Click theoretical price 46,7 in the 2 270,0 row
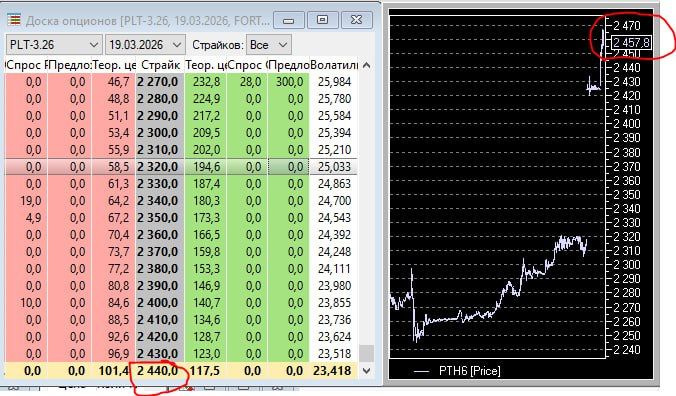The width and height of the screenshot is (676, 396). pos(119,82)
